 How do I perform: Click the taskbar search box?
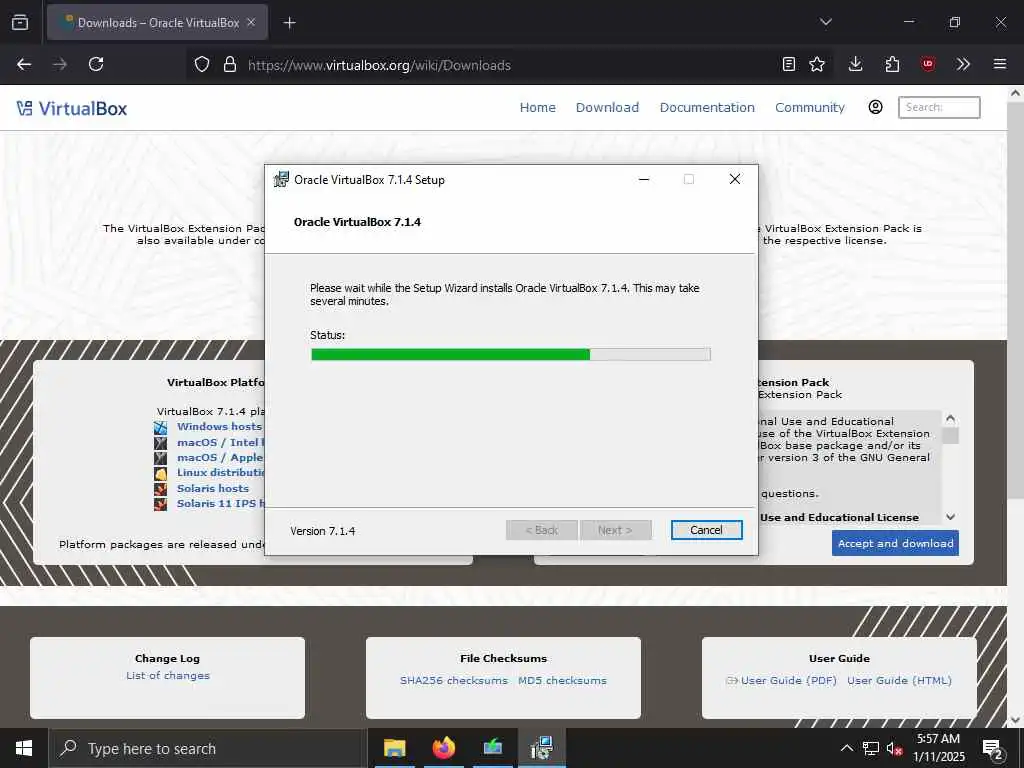208,748
